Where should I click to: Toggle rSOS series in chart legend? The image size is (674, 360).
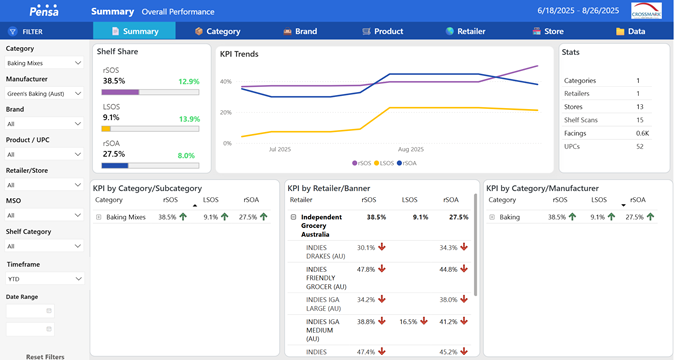pyautogui.click(x=361, y=163)
